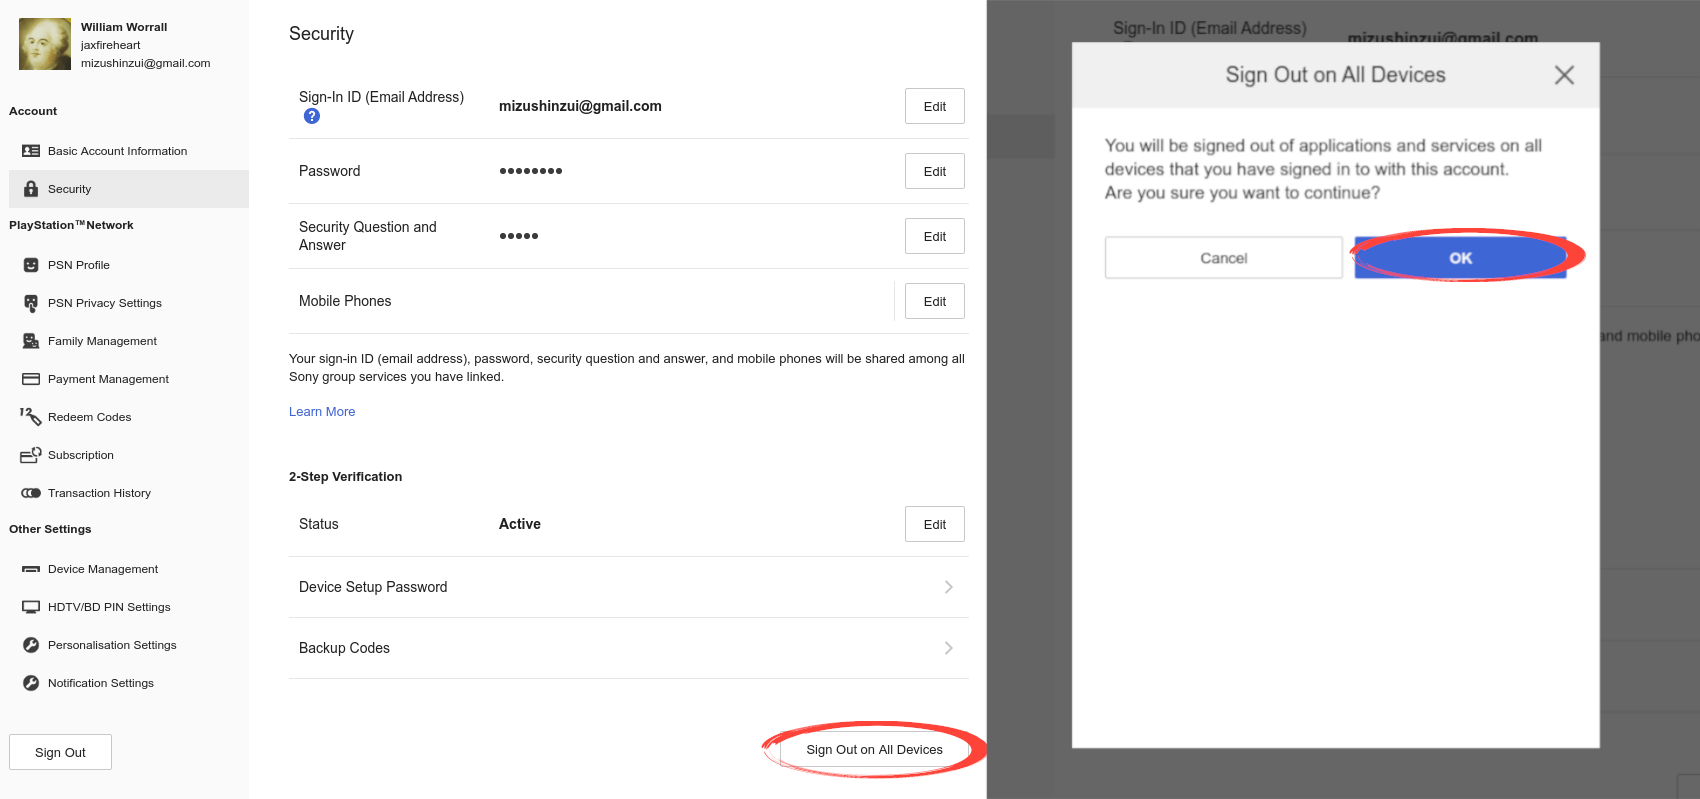
Task: Click the mizushinzui@gmail.com sign-in ID value
Action: [x=580, y=106]
